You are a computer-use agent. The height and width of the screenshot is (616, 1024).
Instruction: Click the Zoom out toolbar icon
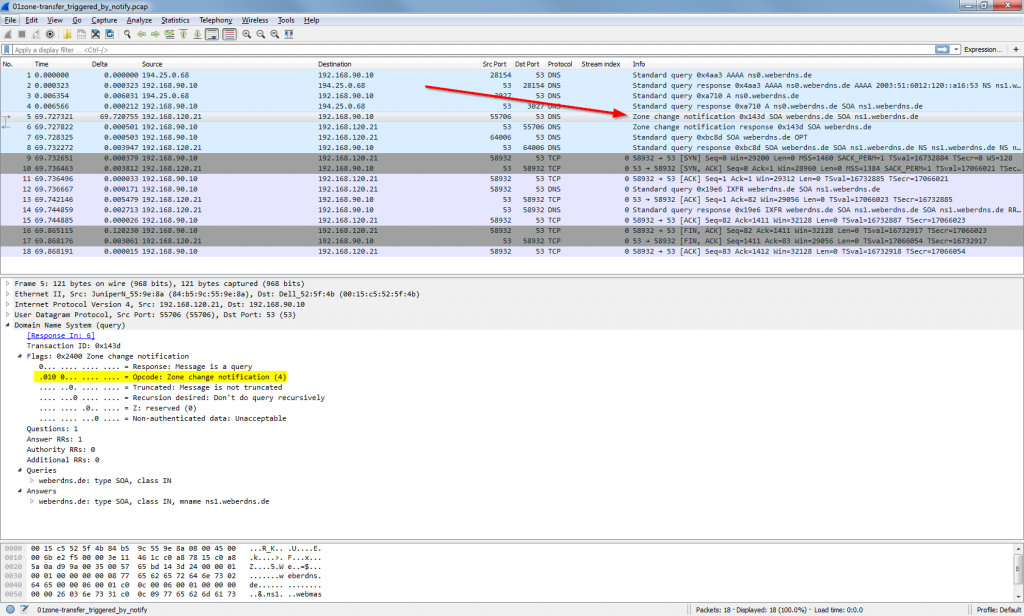click(x=261, y=34)
